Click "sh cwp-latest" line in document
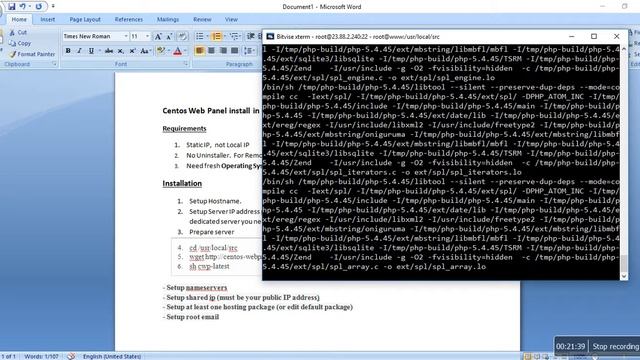Image resolution: width=640 pixels, height=360 pixels. pyautogui.click(x=209, y=266)
